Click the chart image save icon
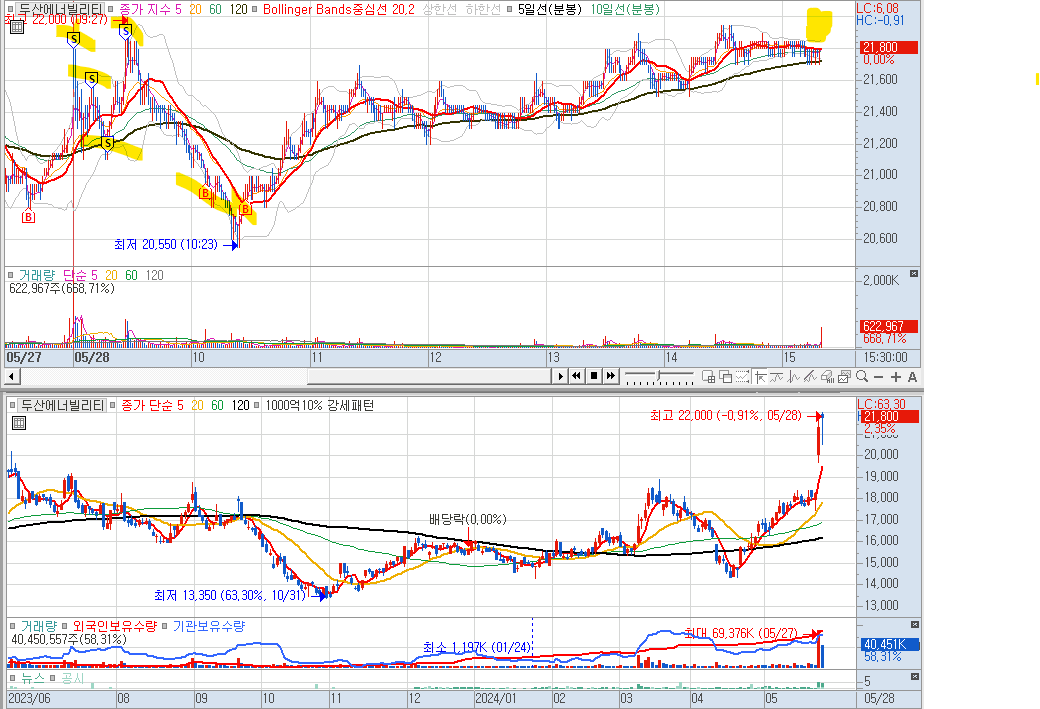The image size is (1040, 709). pos(844,377)
